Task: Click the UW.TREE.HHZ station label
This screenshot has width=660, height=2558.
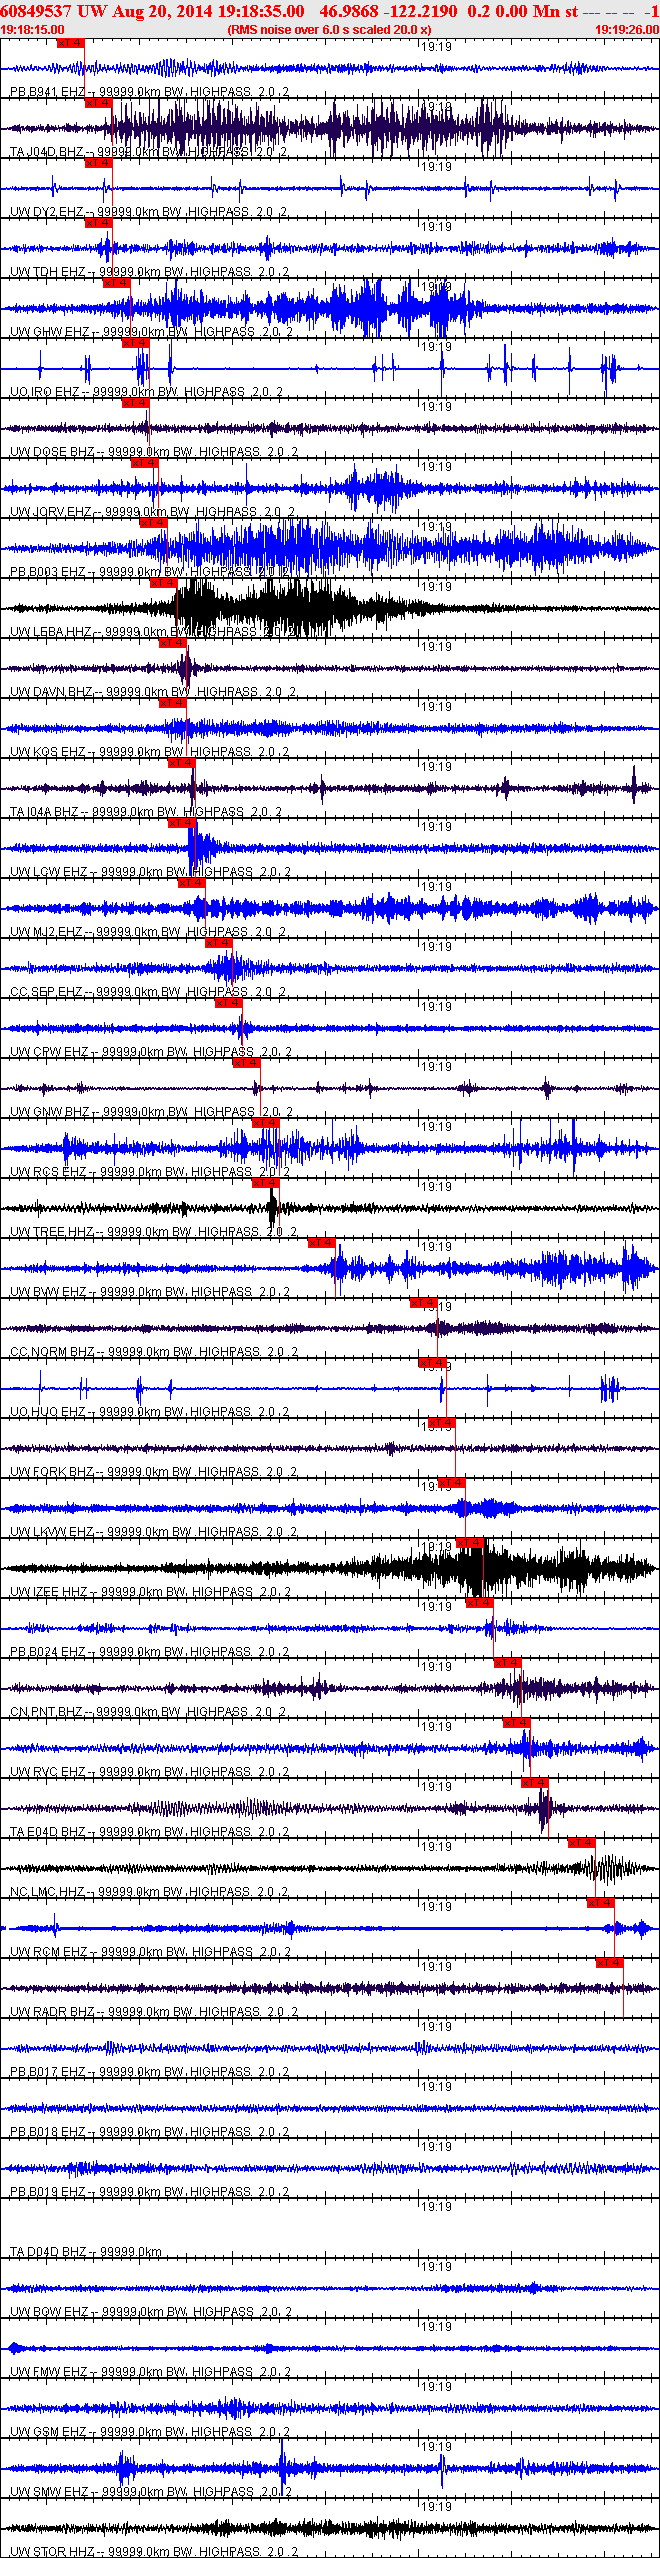Action: (x=52, y=1232)
